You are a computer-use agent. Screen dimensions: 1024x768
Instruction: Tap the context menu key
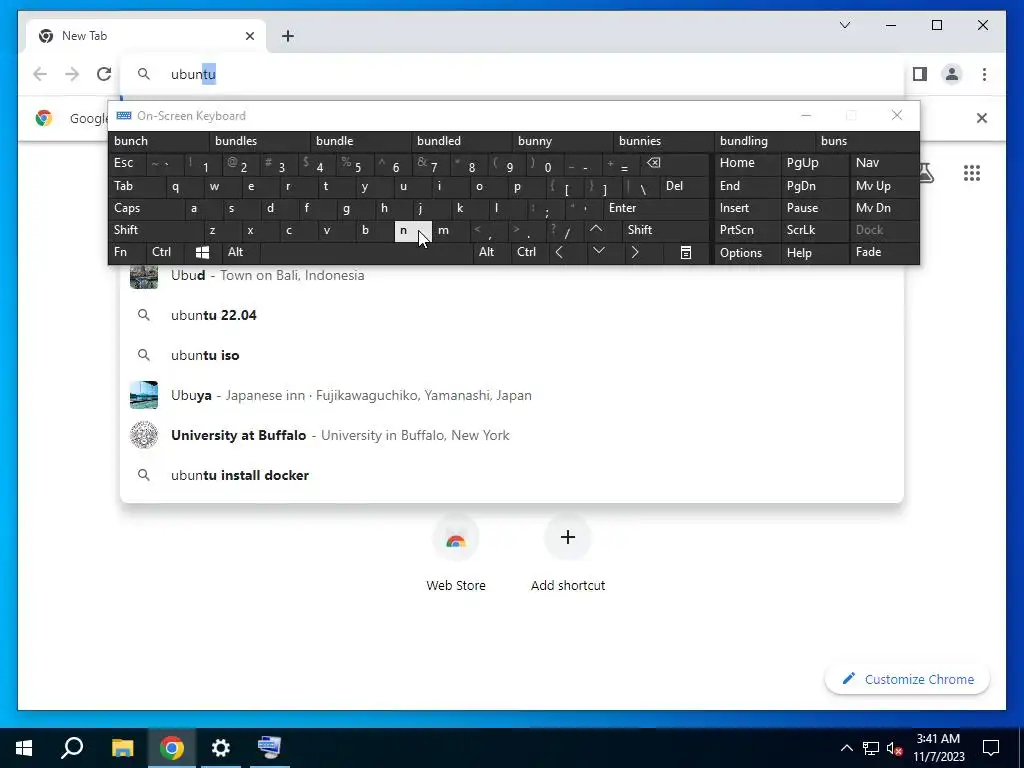(686, 252)
